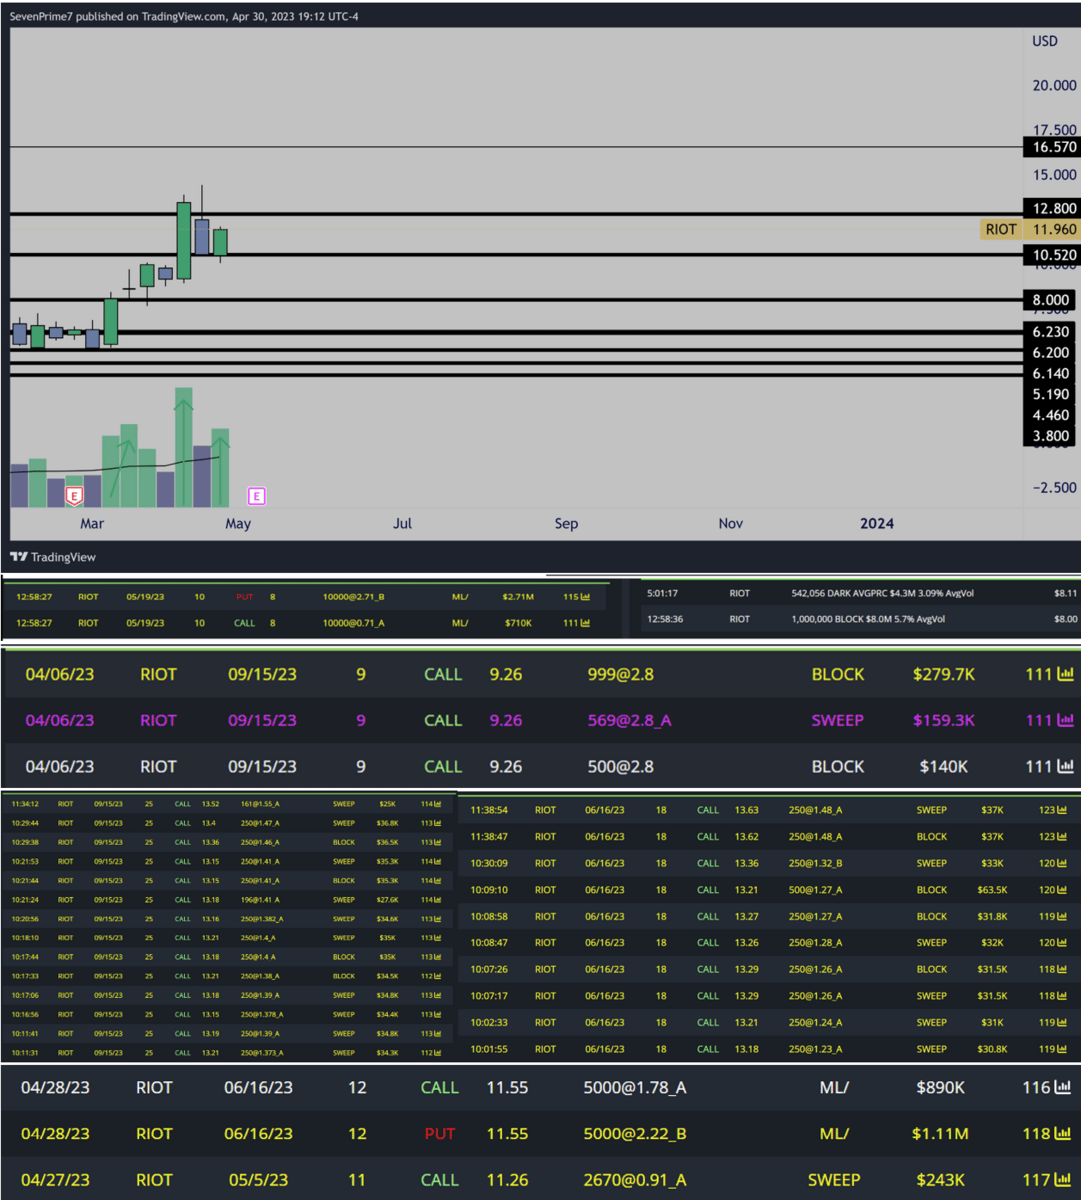Click the $2.71M premium value
The width and height of the screenshot is (1081, 1200).
[x=518, y=597]
